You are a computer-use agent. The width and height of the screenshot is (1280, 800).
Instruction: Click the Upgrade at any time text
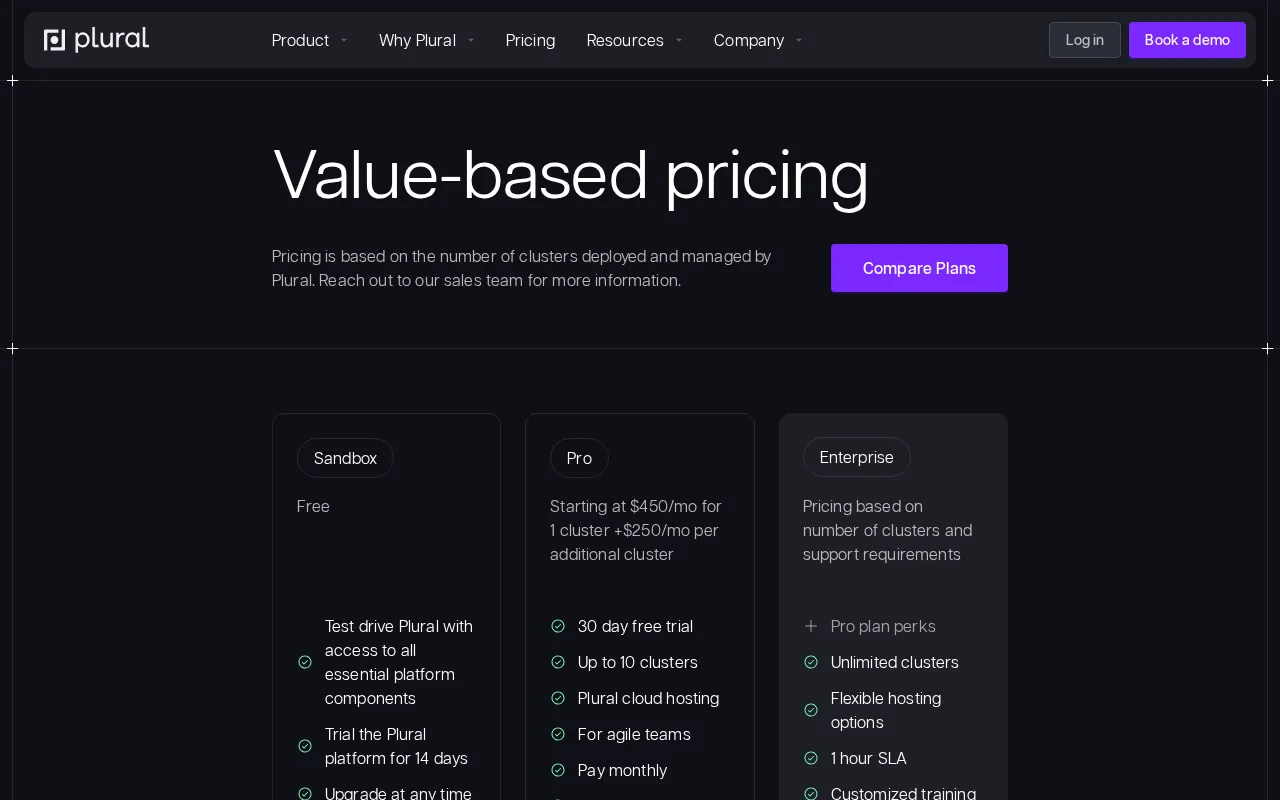click(398, 793)
